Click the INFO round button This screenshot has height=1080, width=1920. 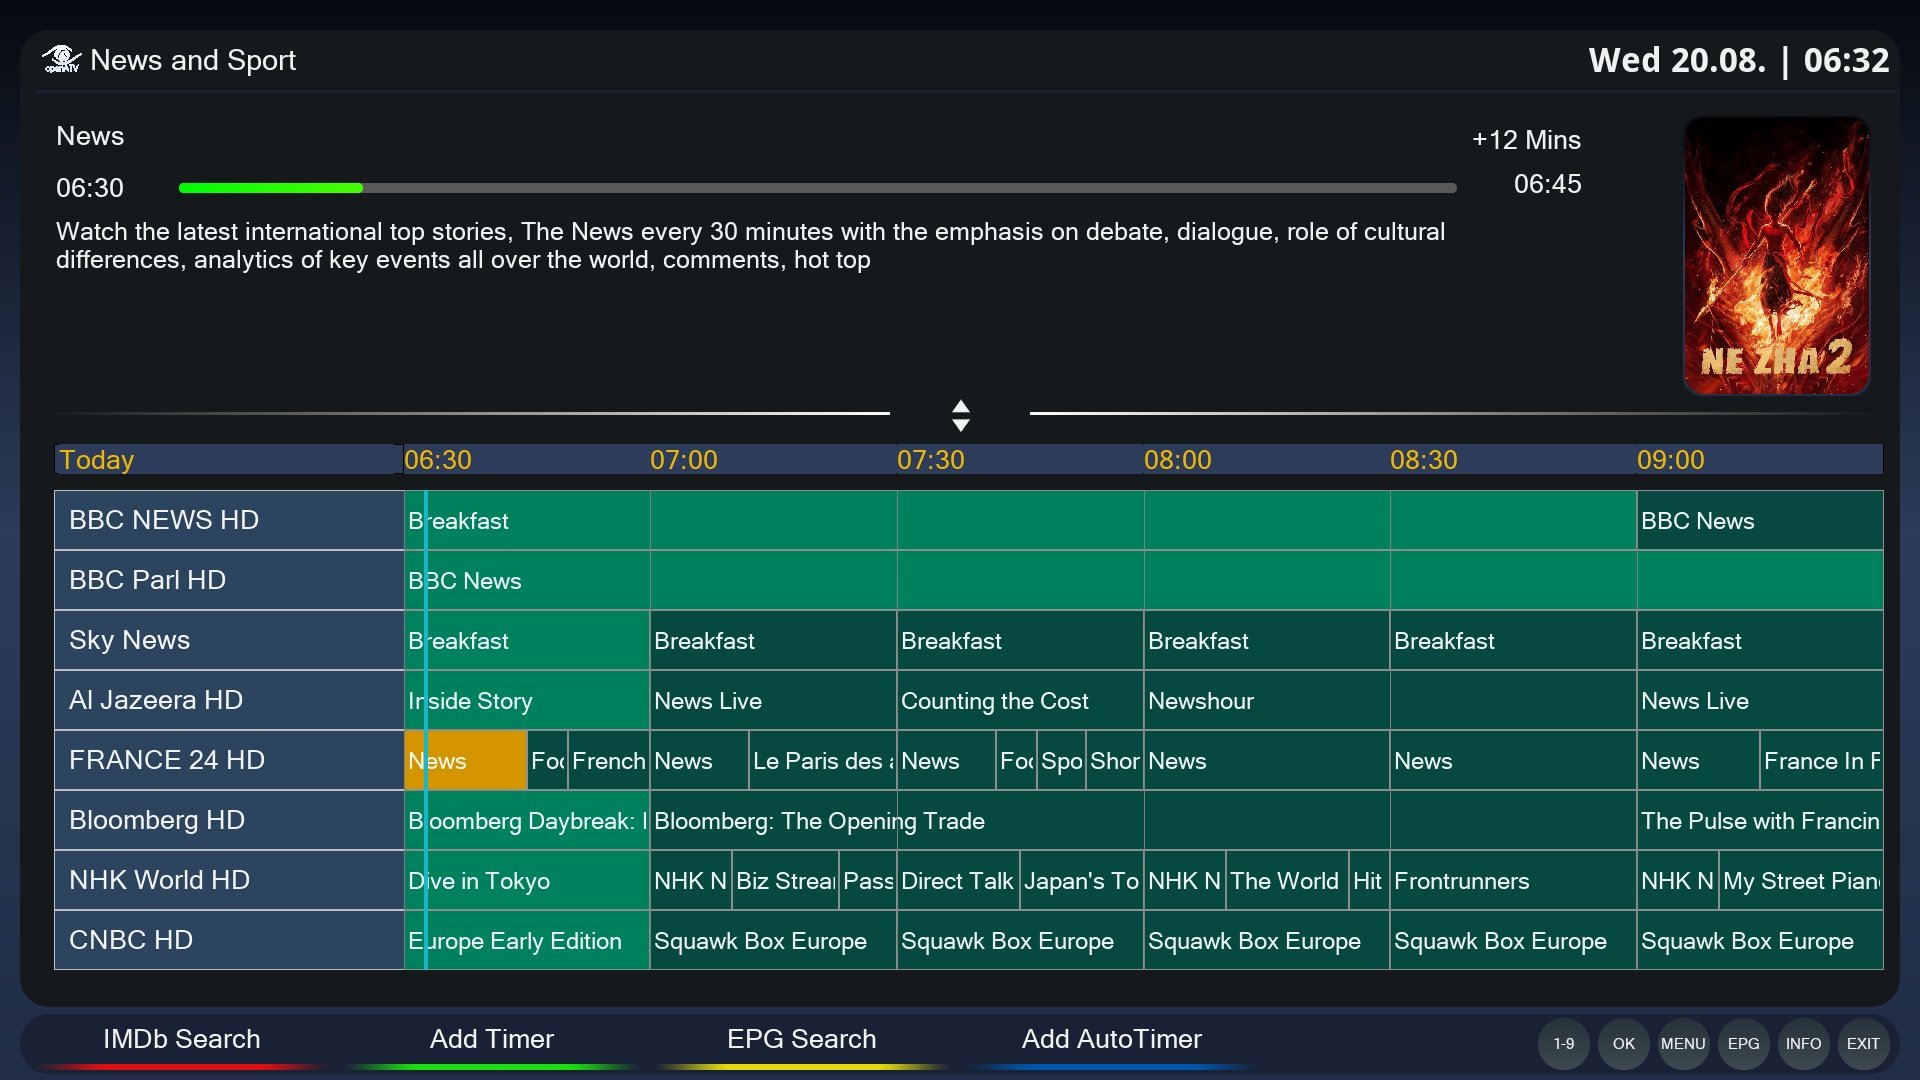click(1804, 1043)
